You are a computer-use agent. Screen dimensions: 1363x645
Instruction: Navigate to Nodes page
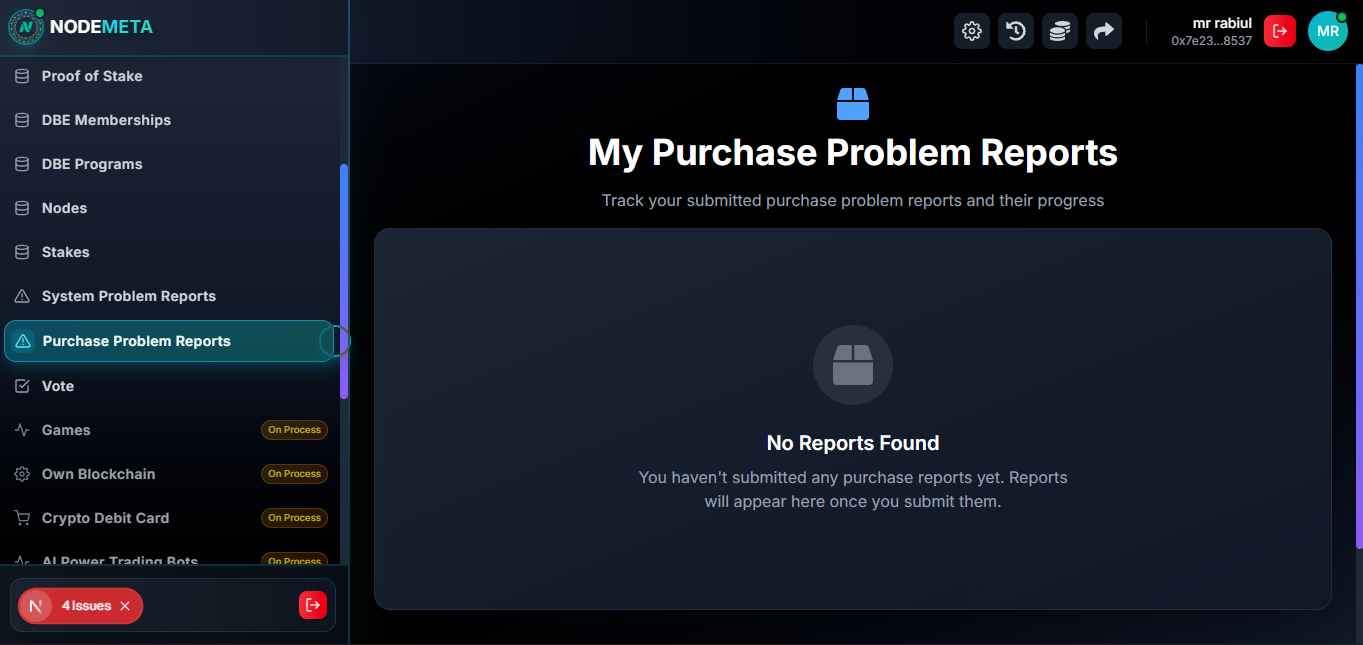click(64, 208)
